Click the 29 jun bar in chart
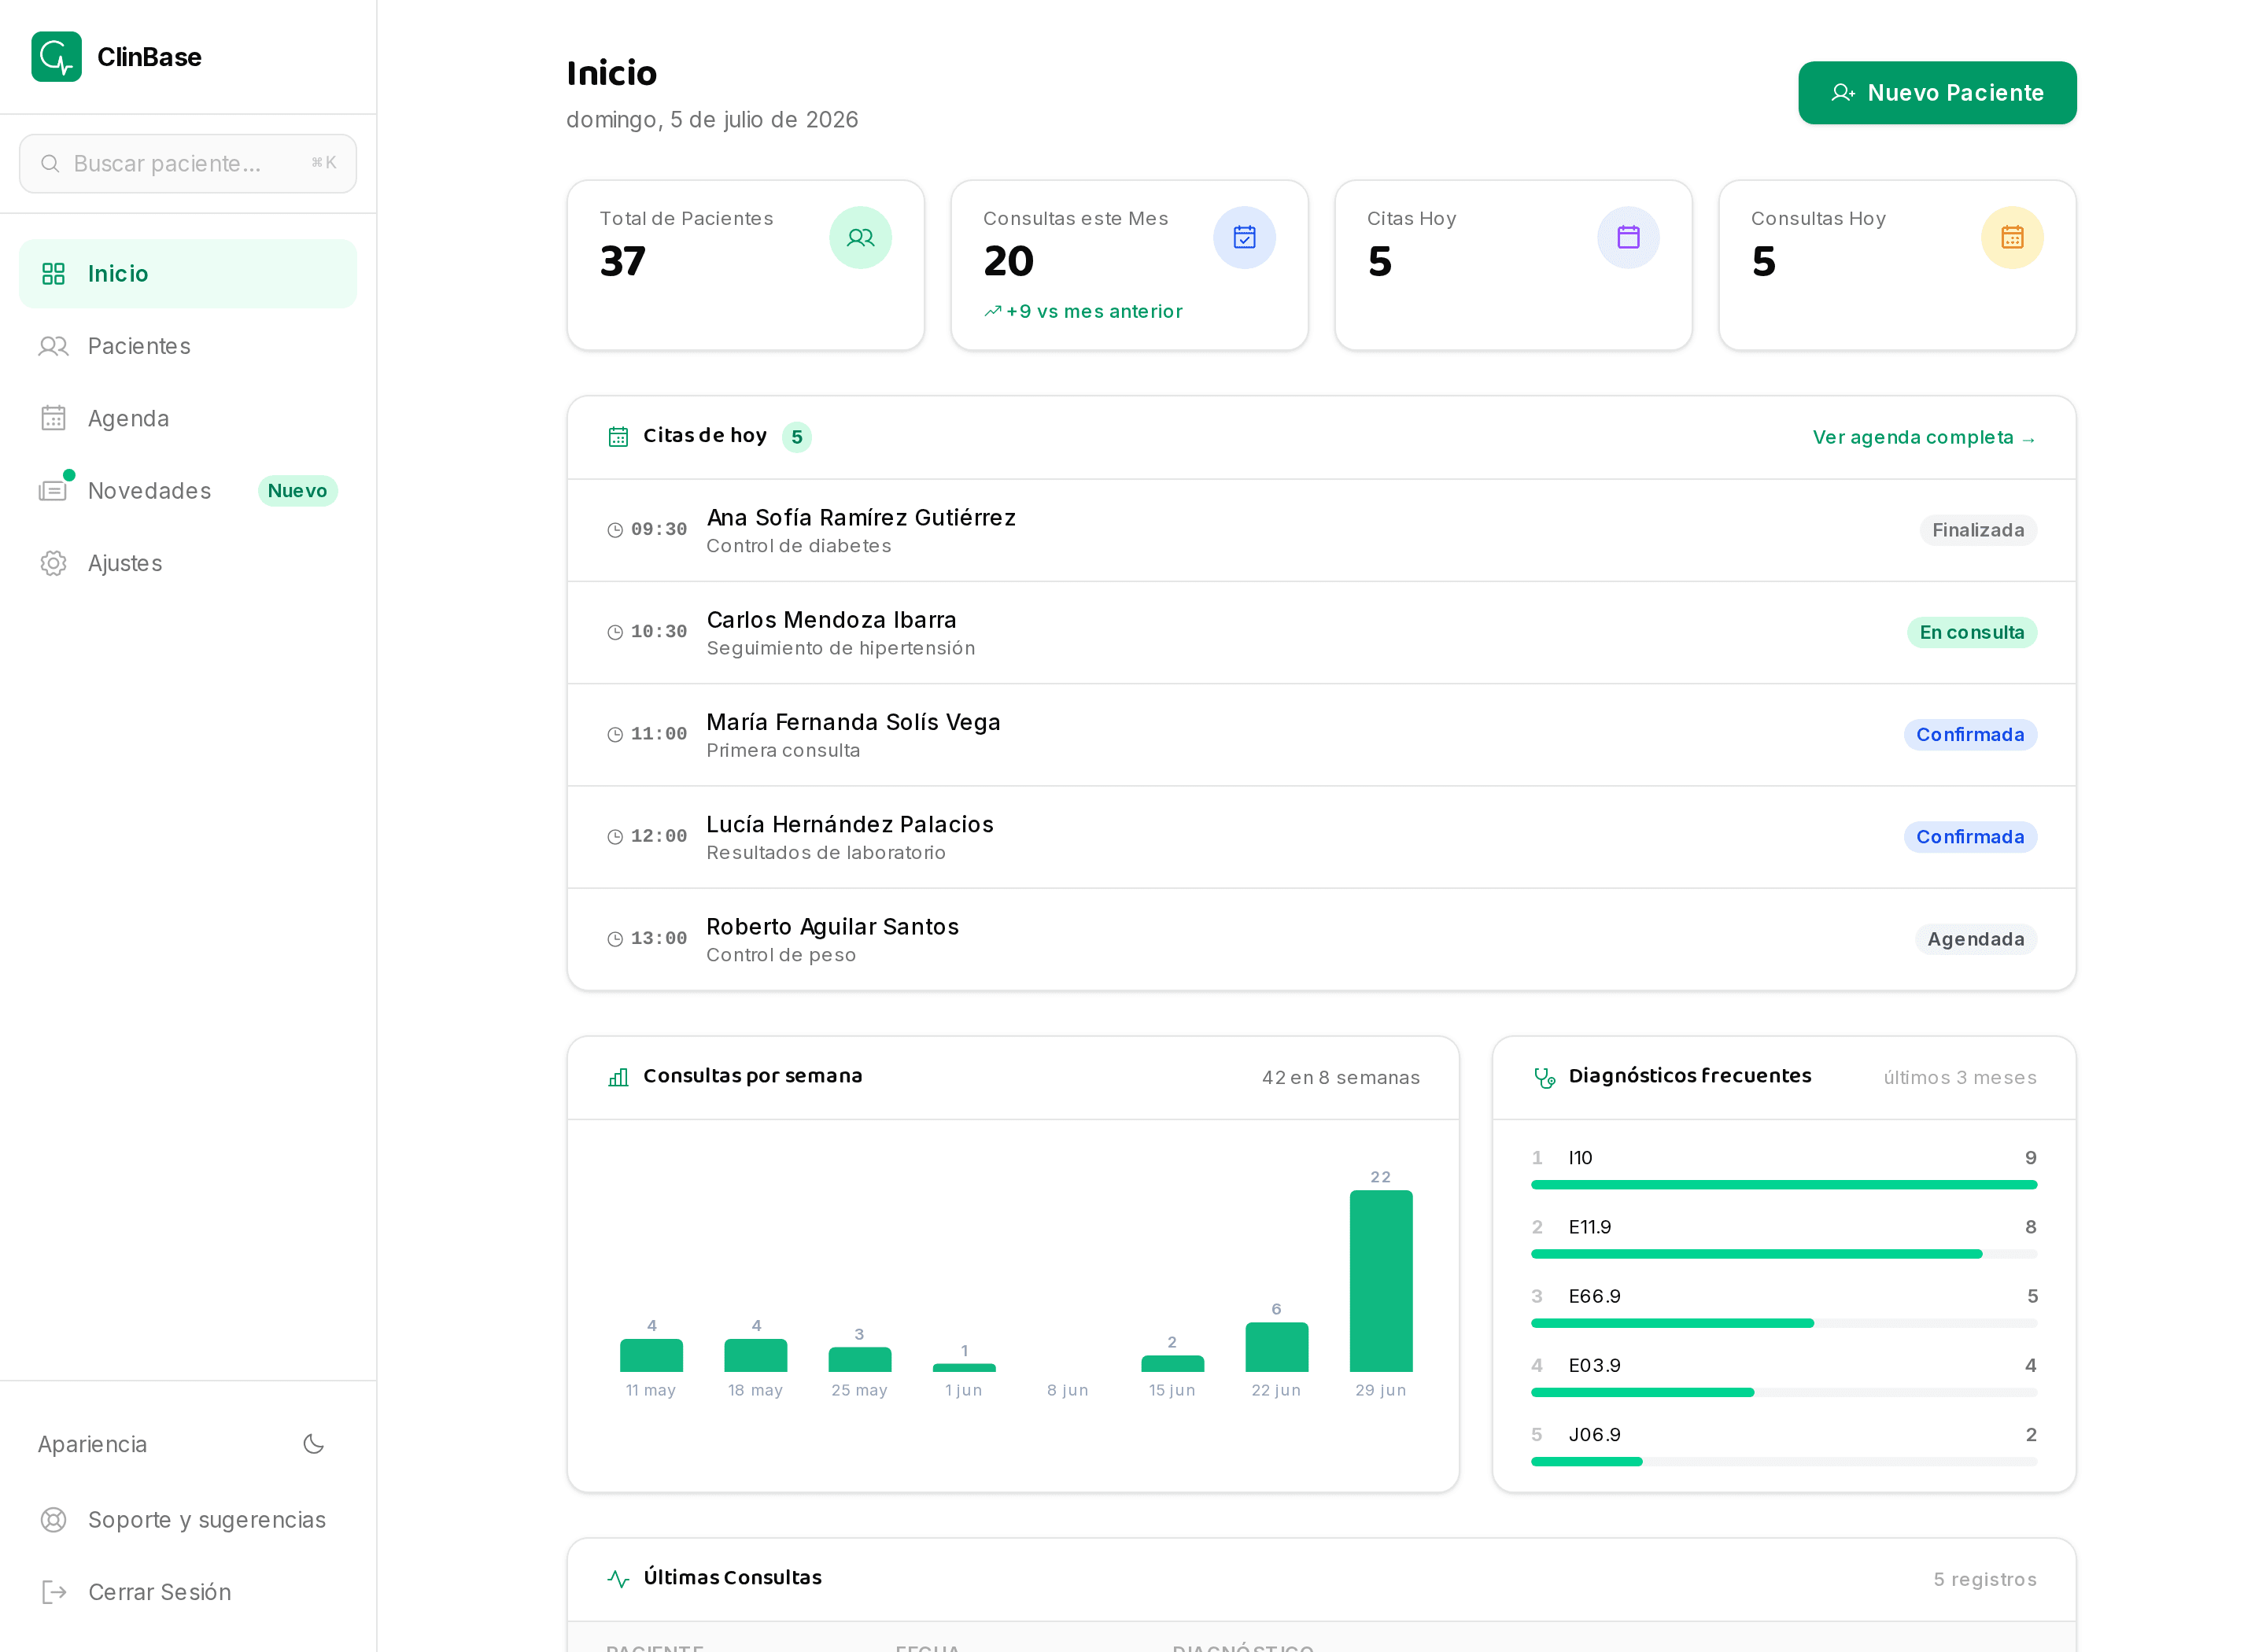 pos(1381,1280)
